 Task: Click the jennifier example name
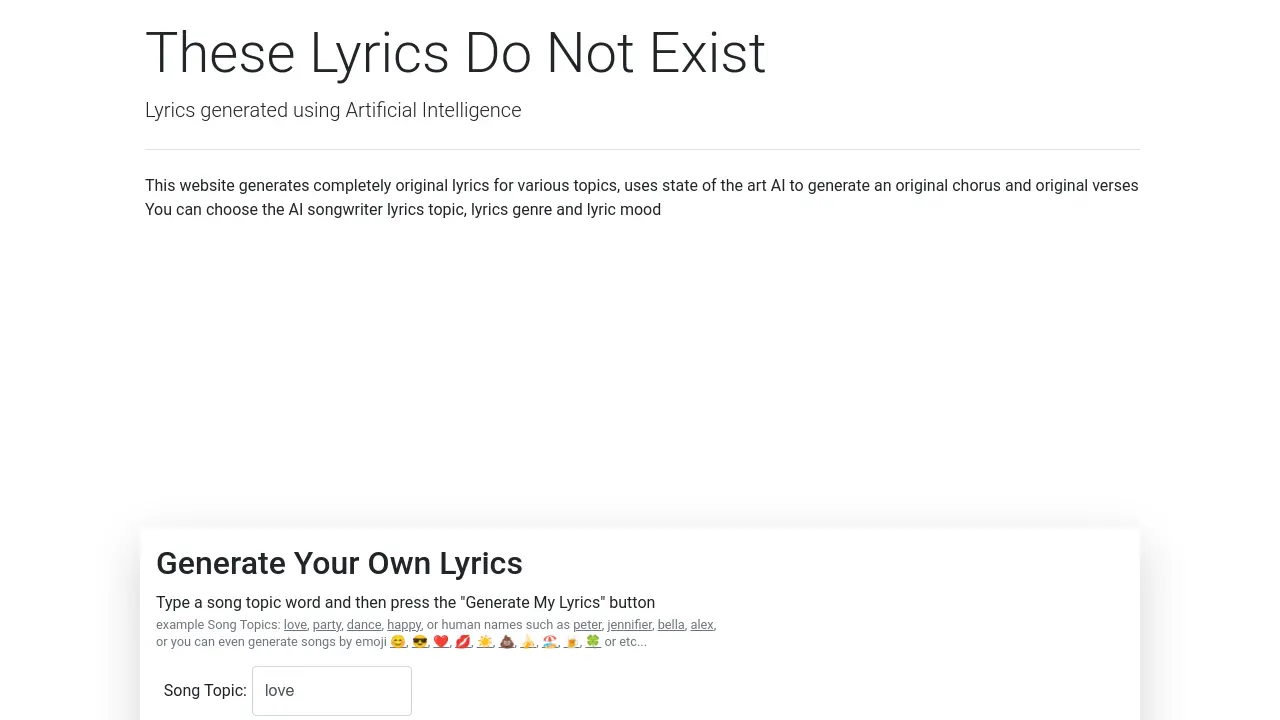[x=629, y=624]
